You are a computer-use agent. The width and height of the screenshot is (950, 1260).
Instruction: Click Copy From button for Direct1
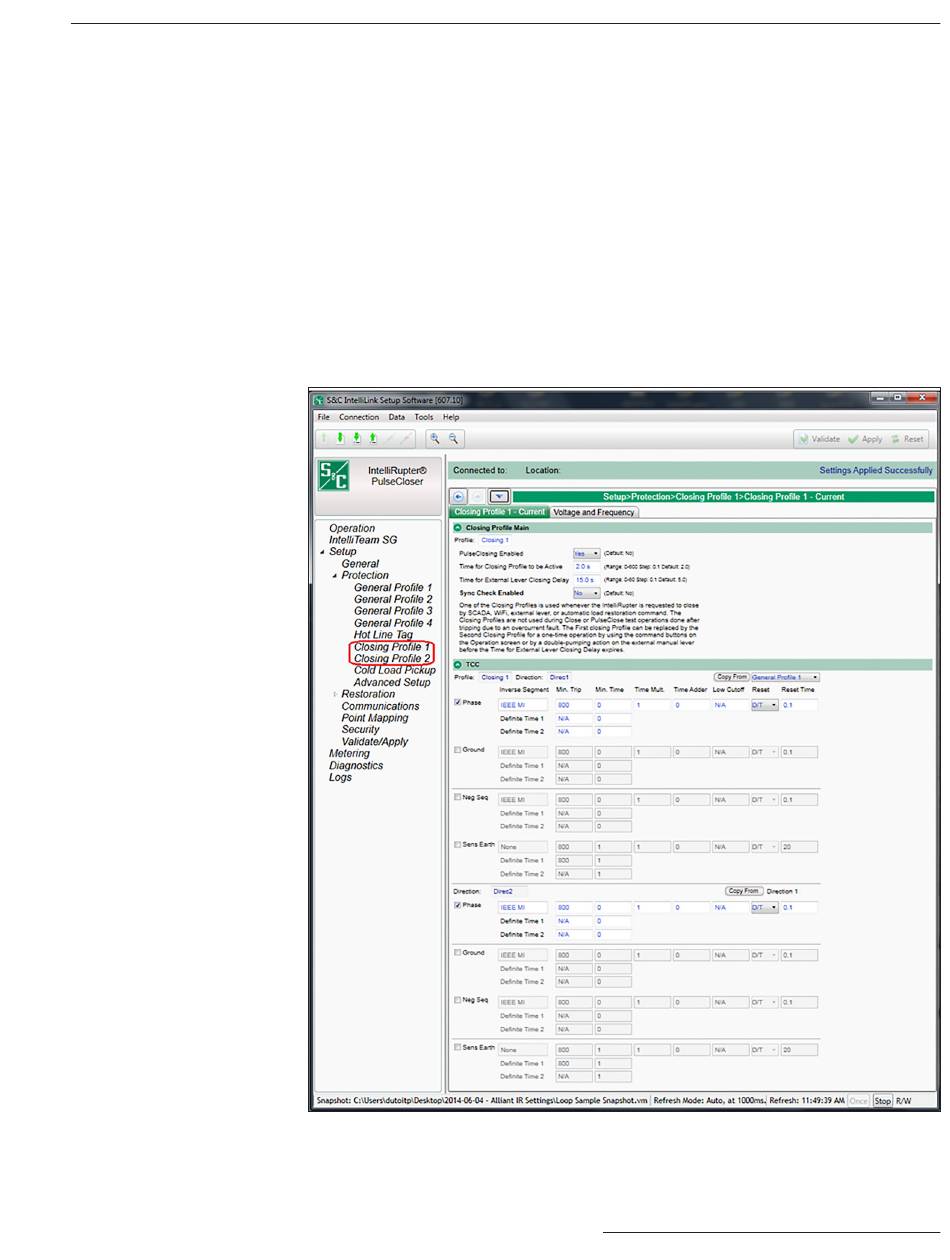[731, 677]
